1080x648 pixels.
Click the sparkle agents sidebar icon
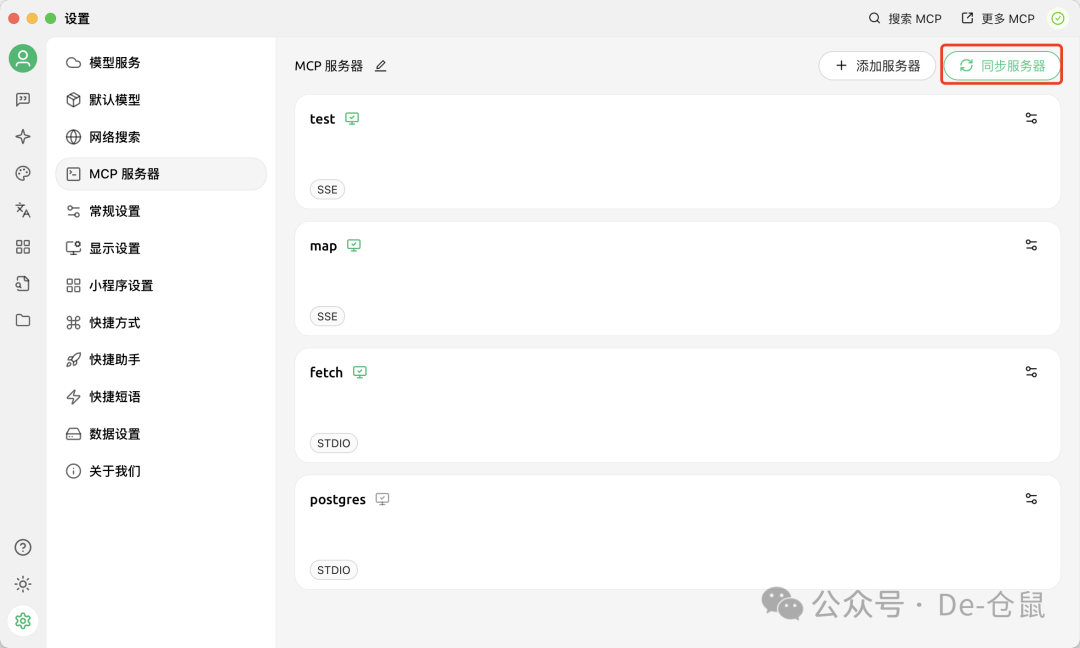[x=23, y=136]
